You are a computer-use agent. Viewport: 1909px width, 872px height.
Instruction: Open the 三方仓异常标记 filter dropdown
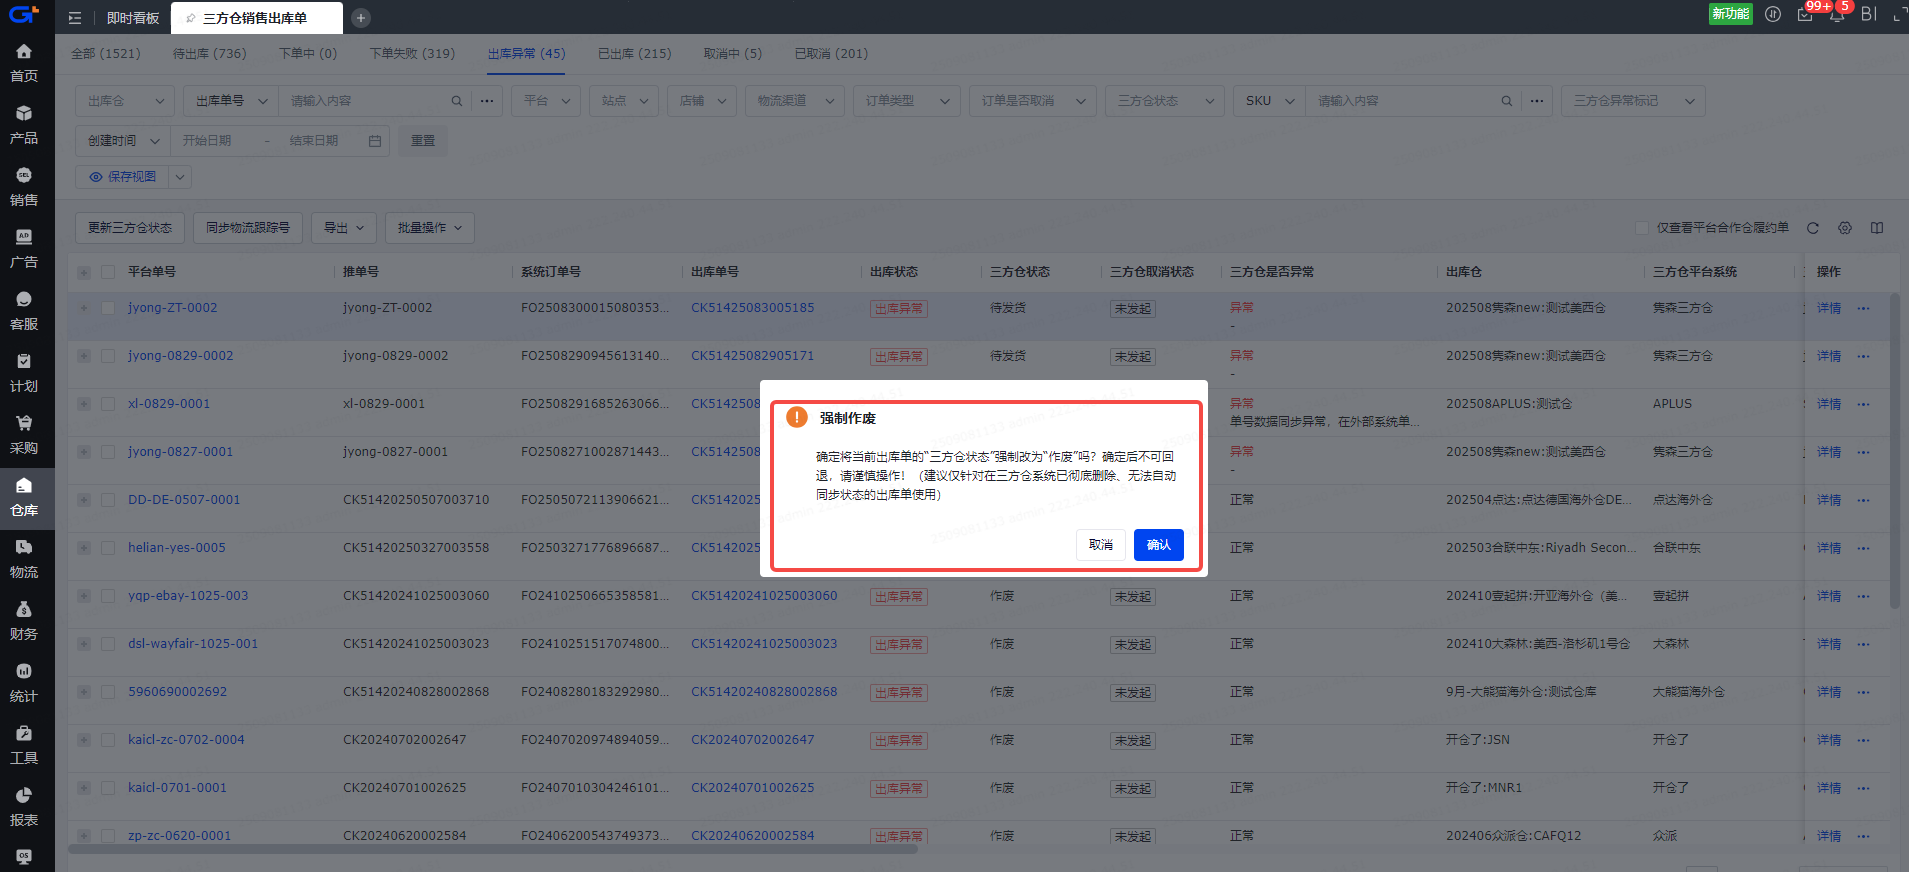coord(1633,101)
